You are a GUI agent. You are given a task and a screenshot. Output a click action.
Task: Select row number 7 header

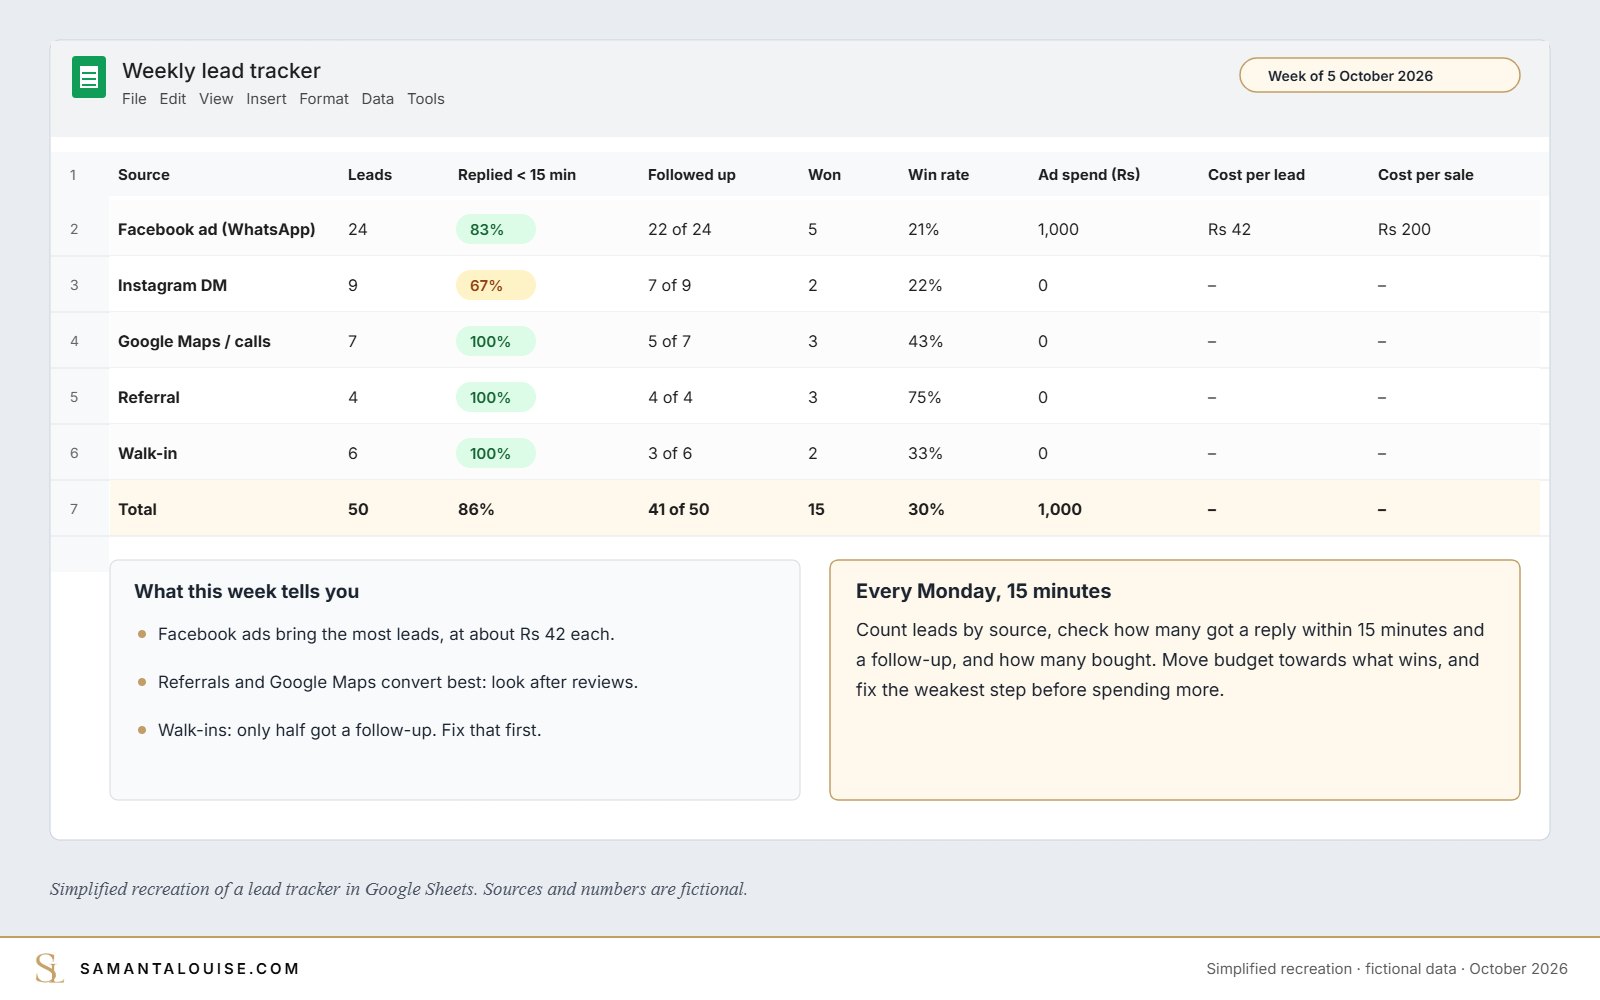coord(74,509)
